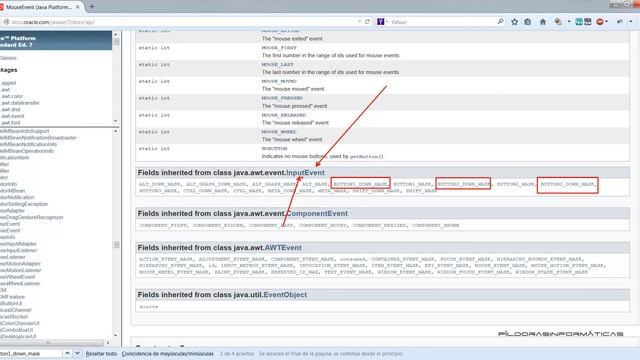Click the magnifier icon in search box
The height and width of the screenshot is (360, 640).
coord(500,22)
